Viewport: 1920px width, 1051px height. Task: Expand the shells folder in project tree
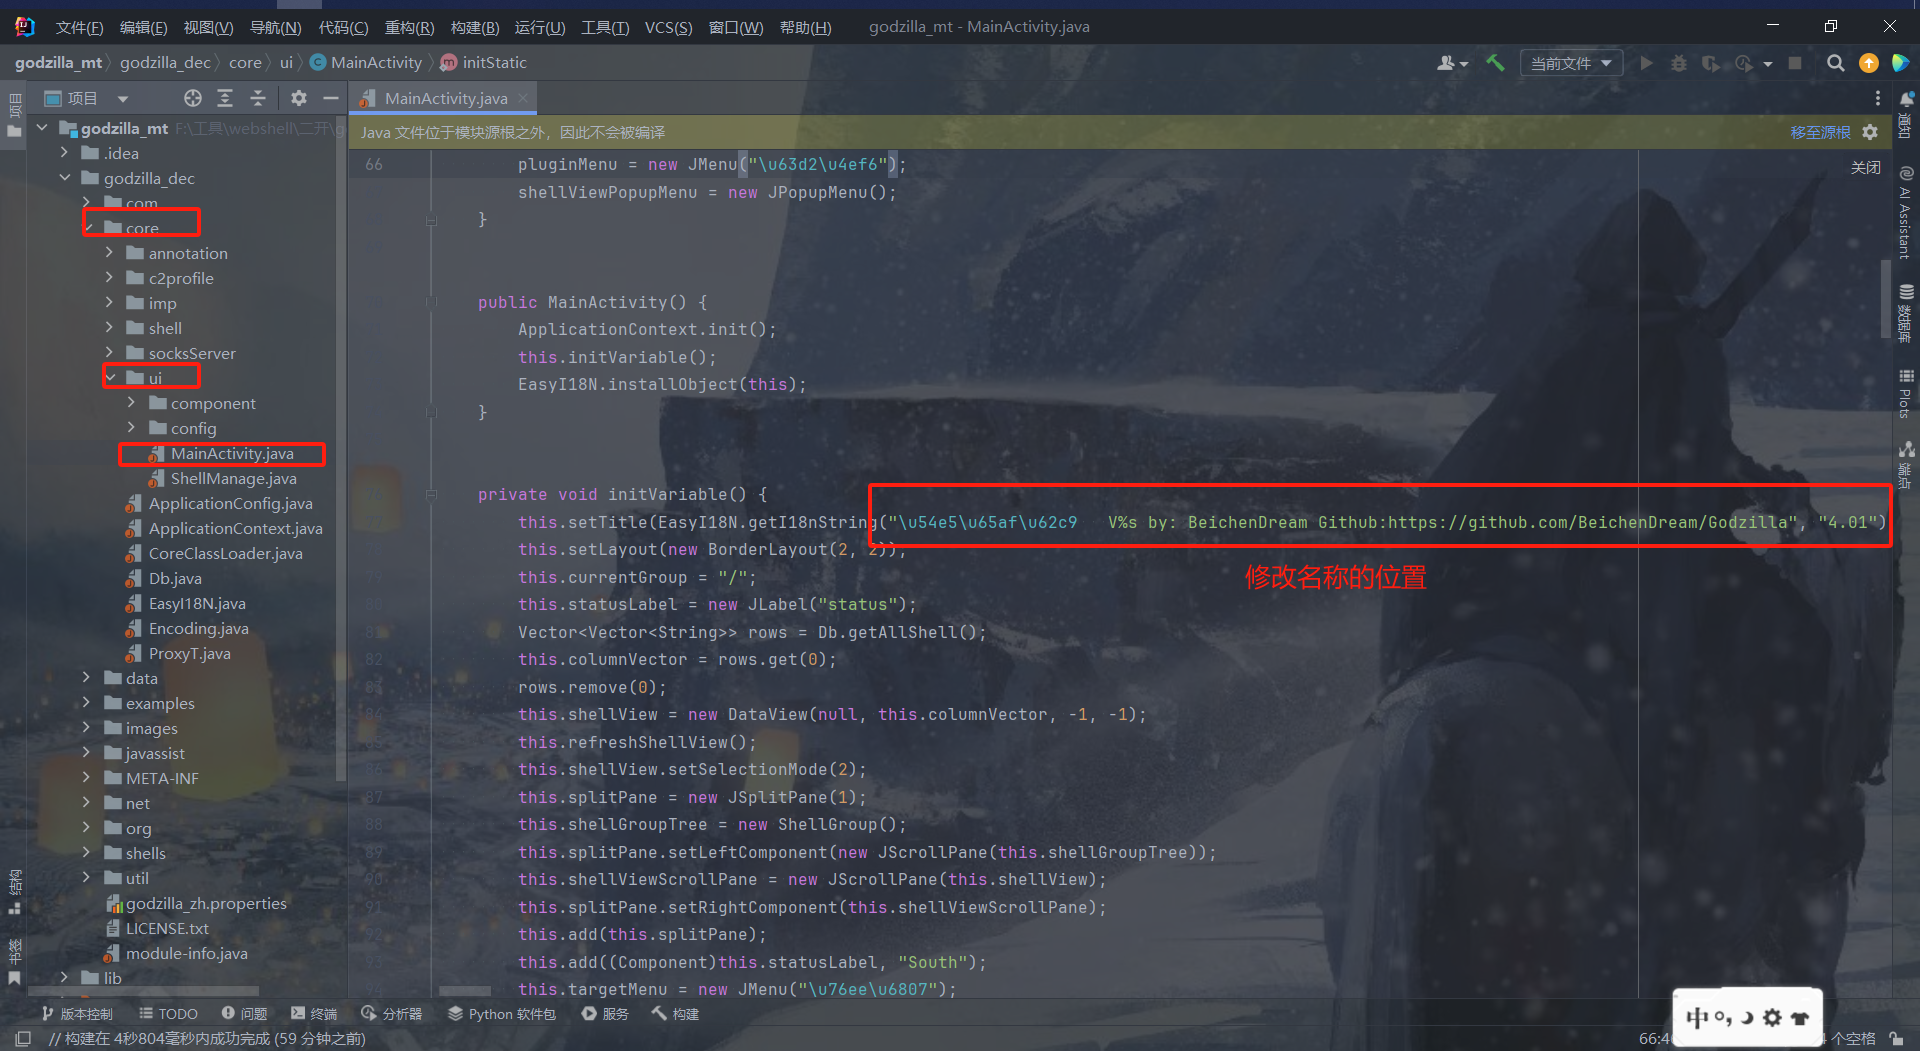(87, 853)
